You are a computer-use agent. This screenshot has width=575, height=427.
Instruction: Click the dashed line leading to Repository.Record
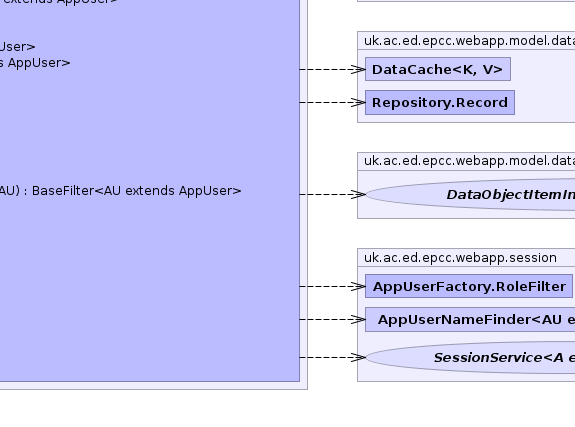pyautogui.click(x=325, y=102)
